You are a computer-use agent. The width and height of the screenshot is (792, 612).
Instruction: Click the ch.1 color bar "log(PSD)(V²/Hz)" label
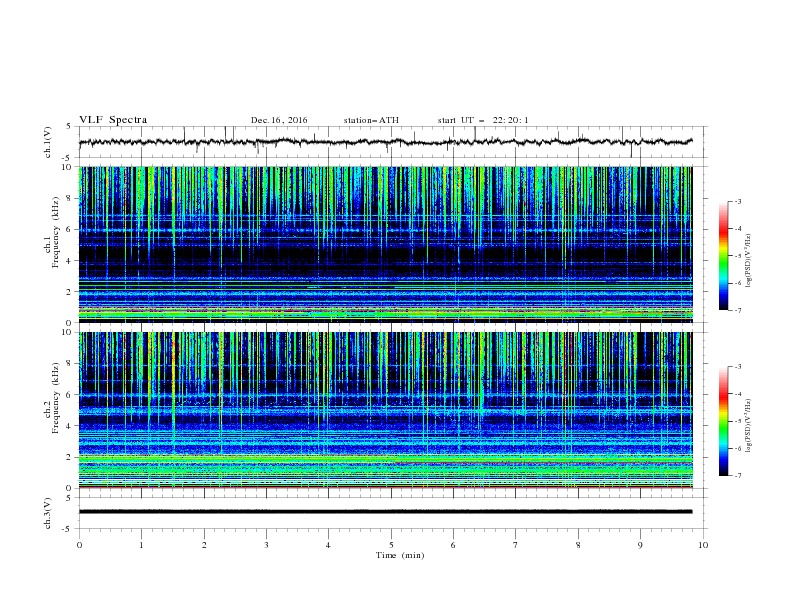[749, 261]
